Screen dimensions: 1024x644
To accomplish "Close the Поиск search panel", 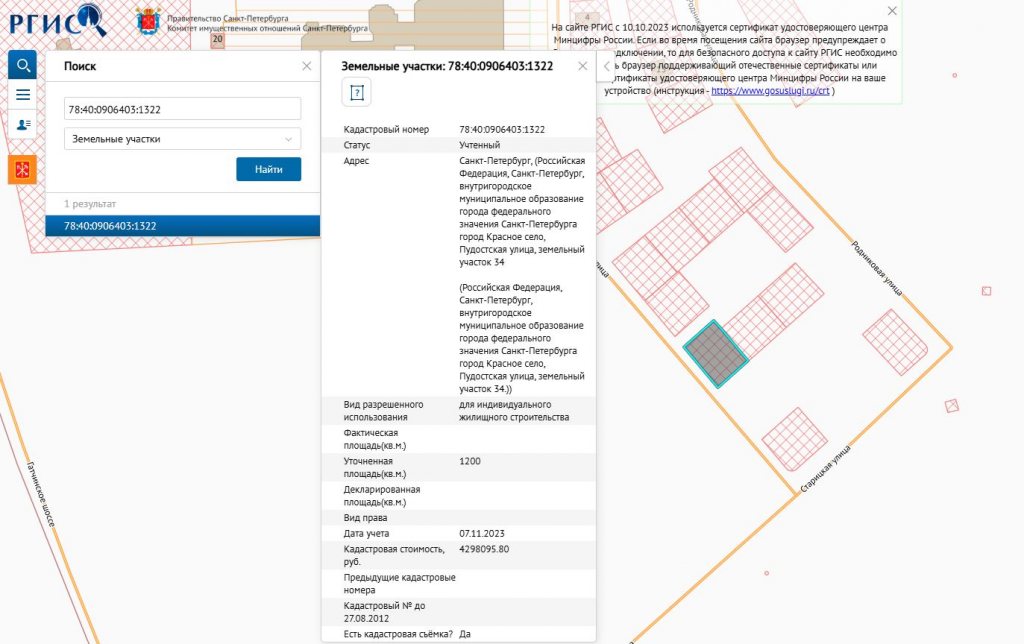I will click(x=307, y=66).
